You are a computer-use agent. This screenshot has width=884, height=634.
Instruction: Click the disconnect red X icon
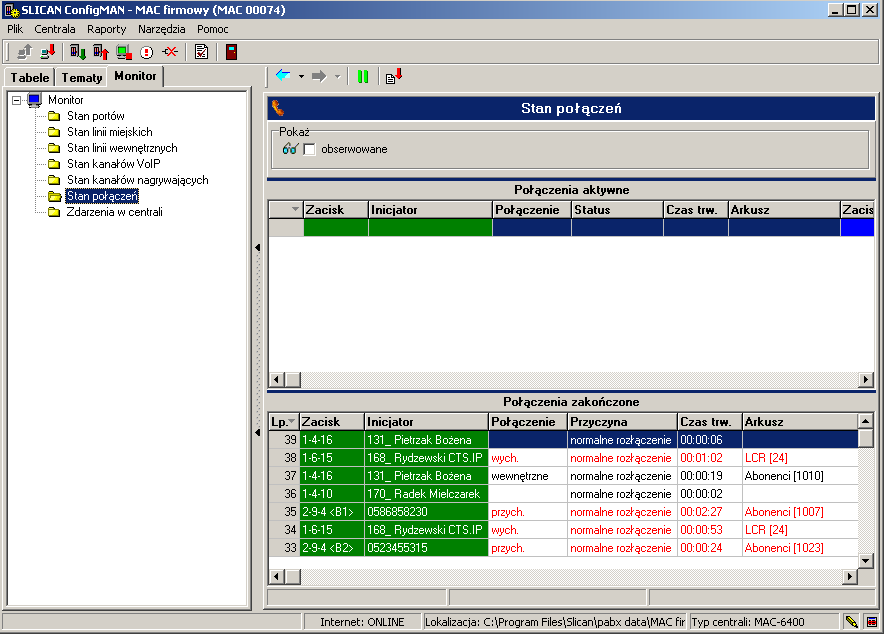pos(170,52)
